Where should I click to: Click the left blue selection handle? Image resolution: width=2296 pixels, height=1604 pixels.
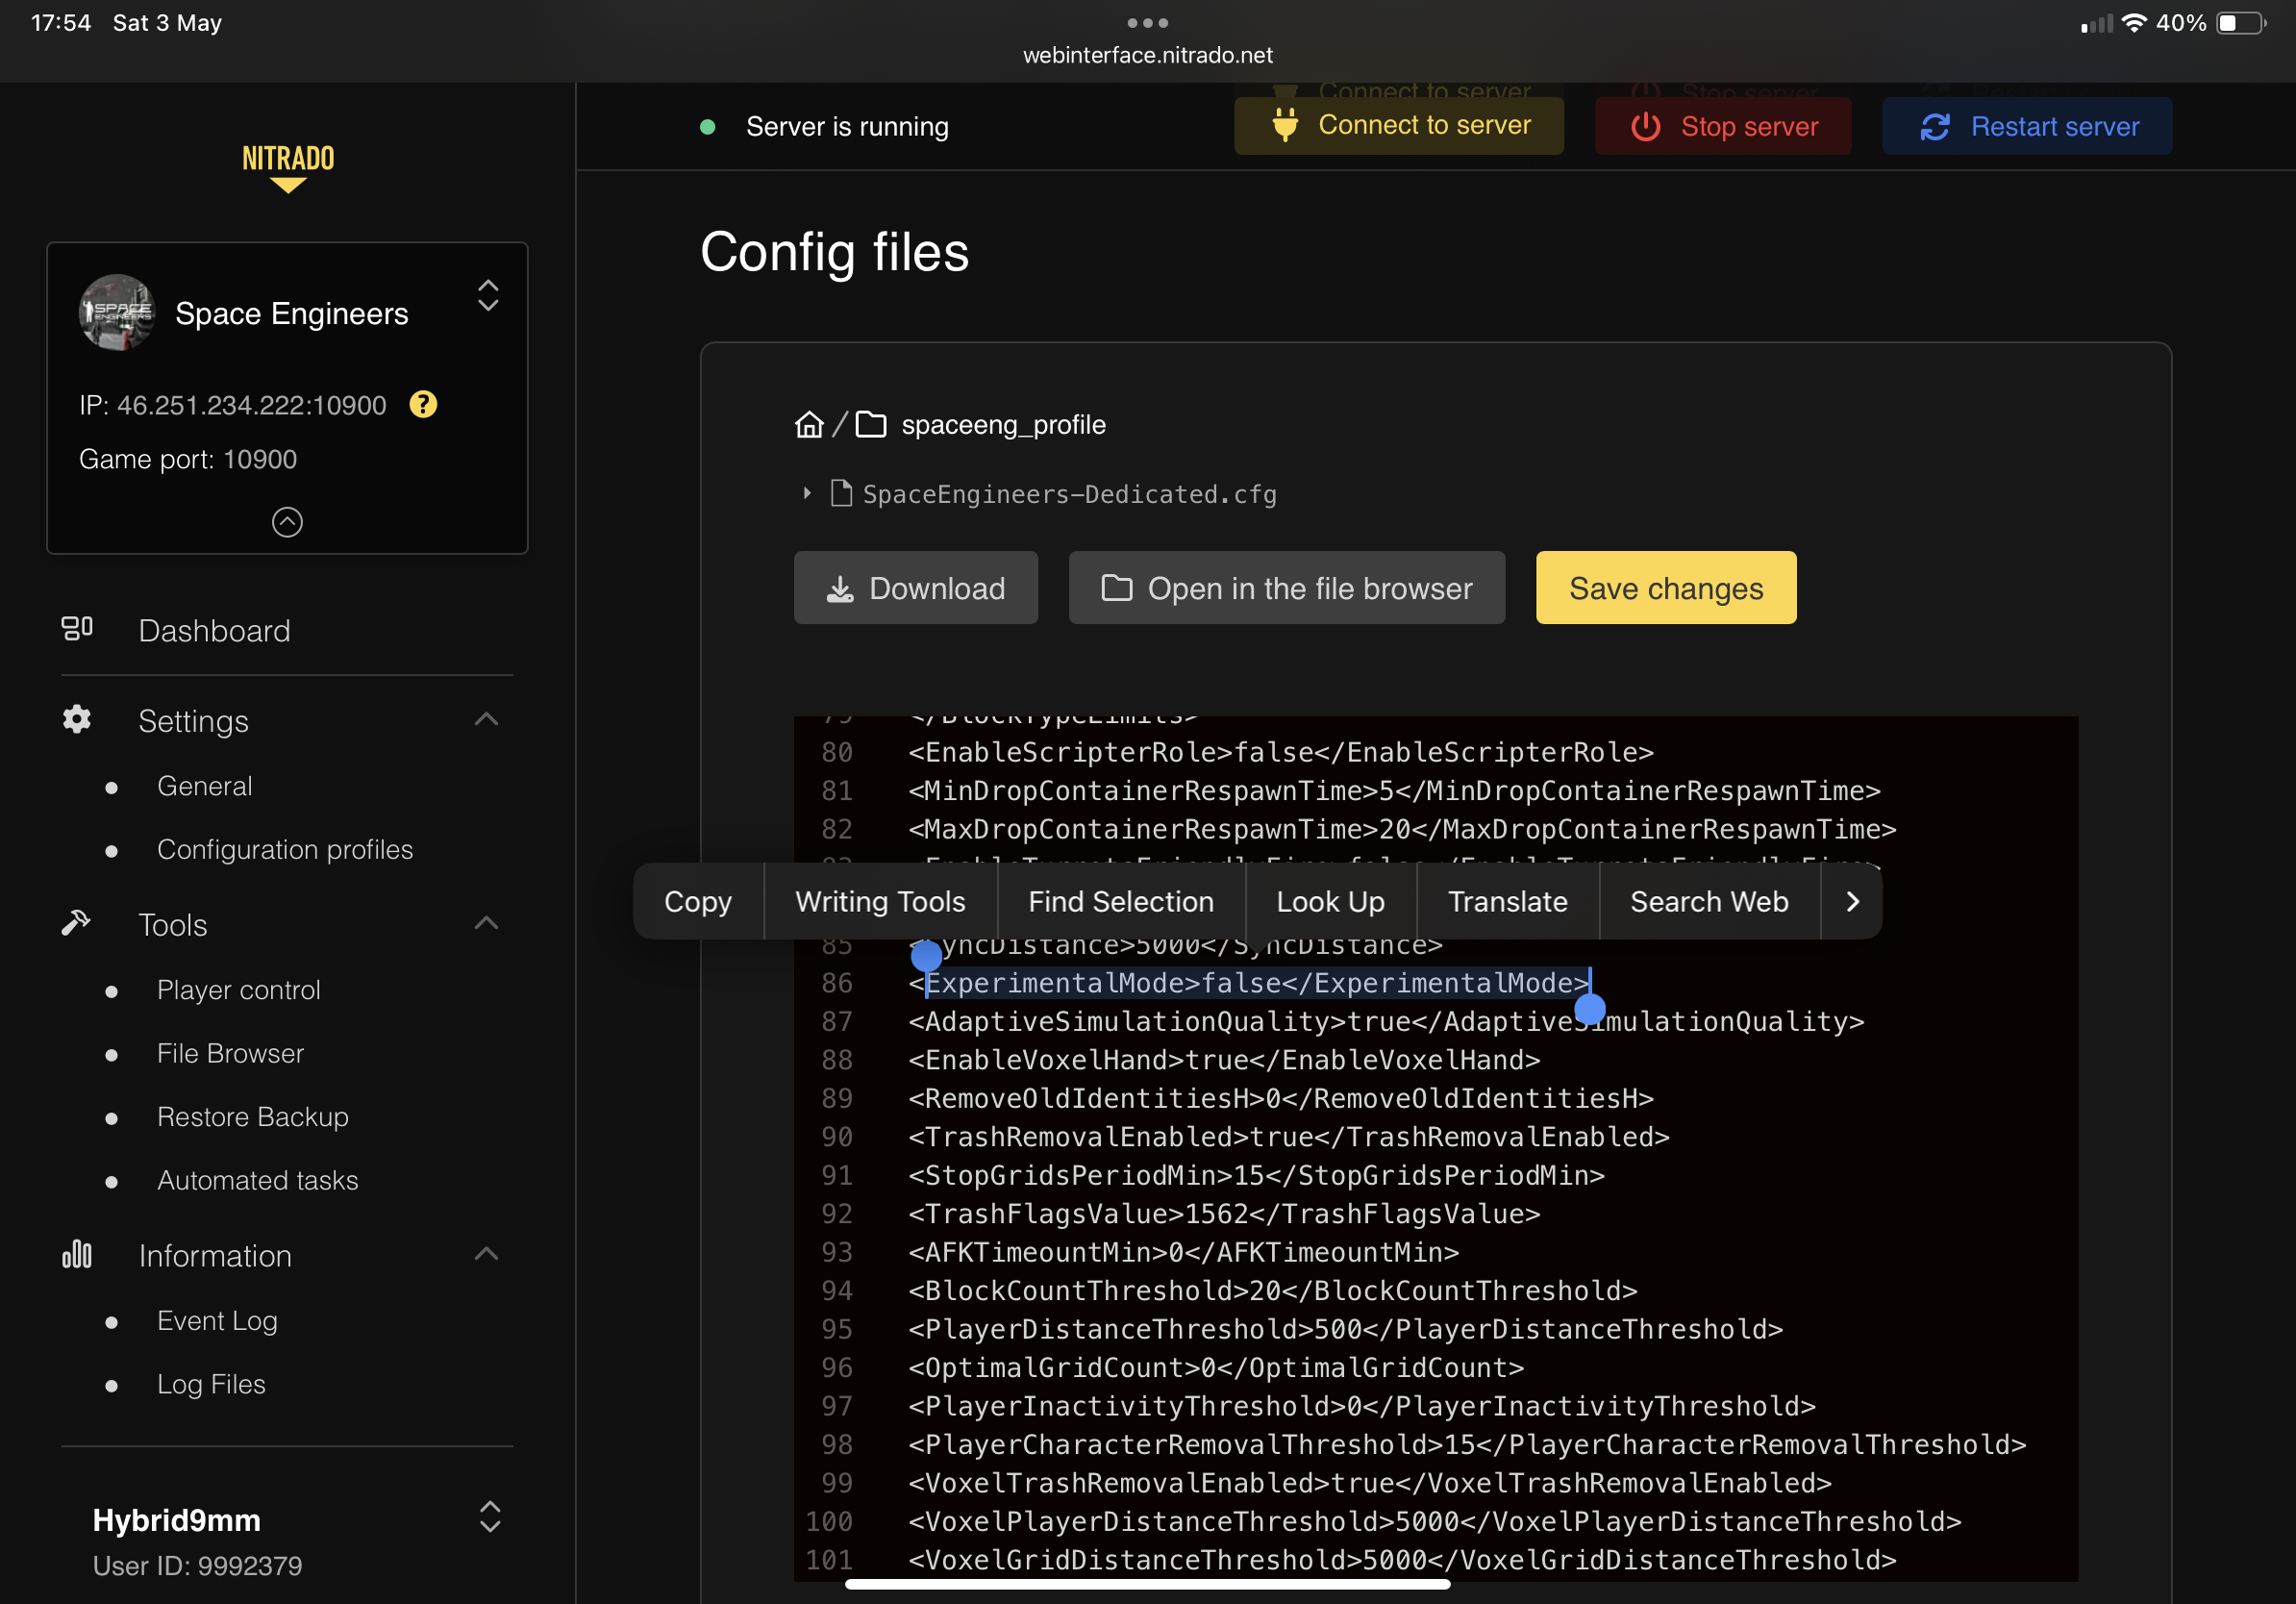(x=926, y=956)
